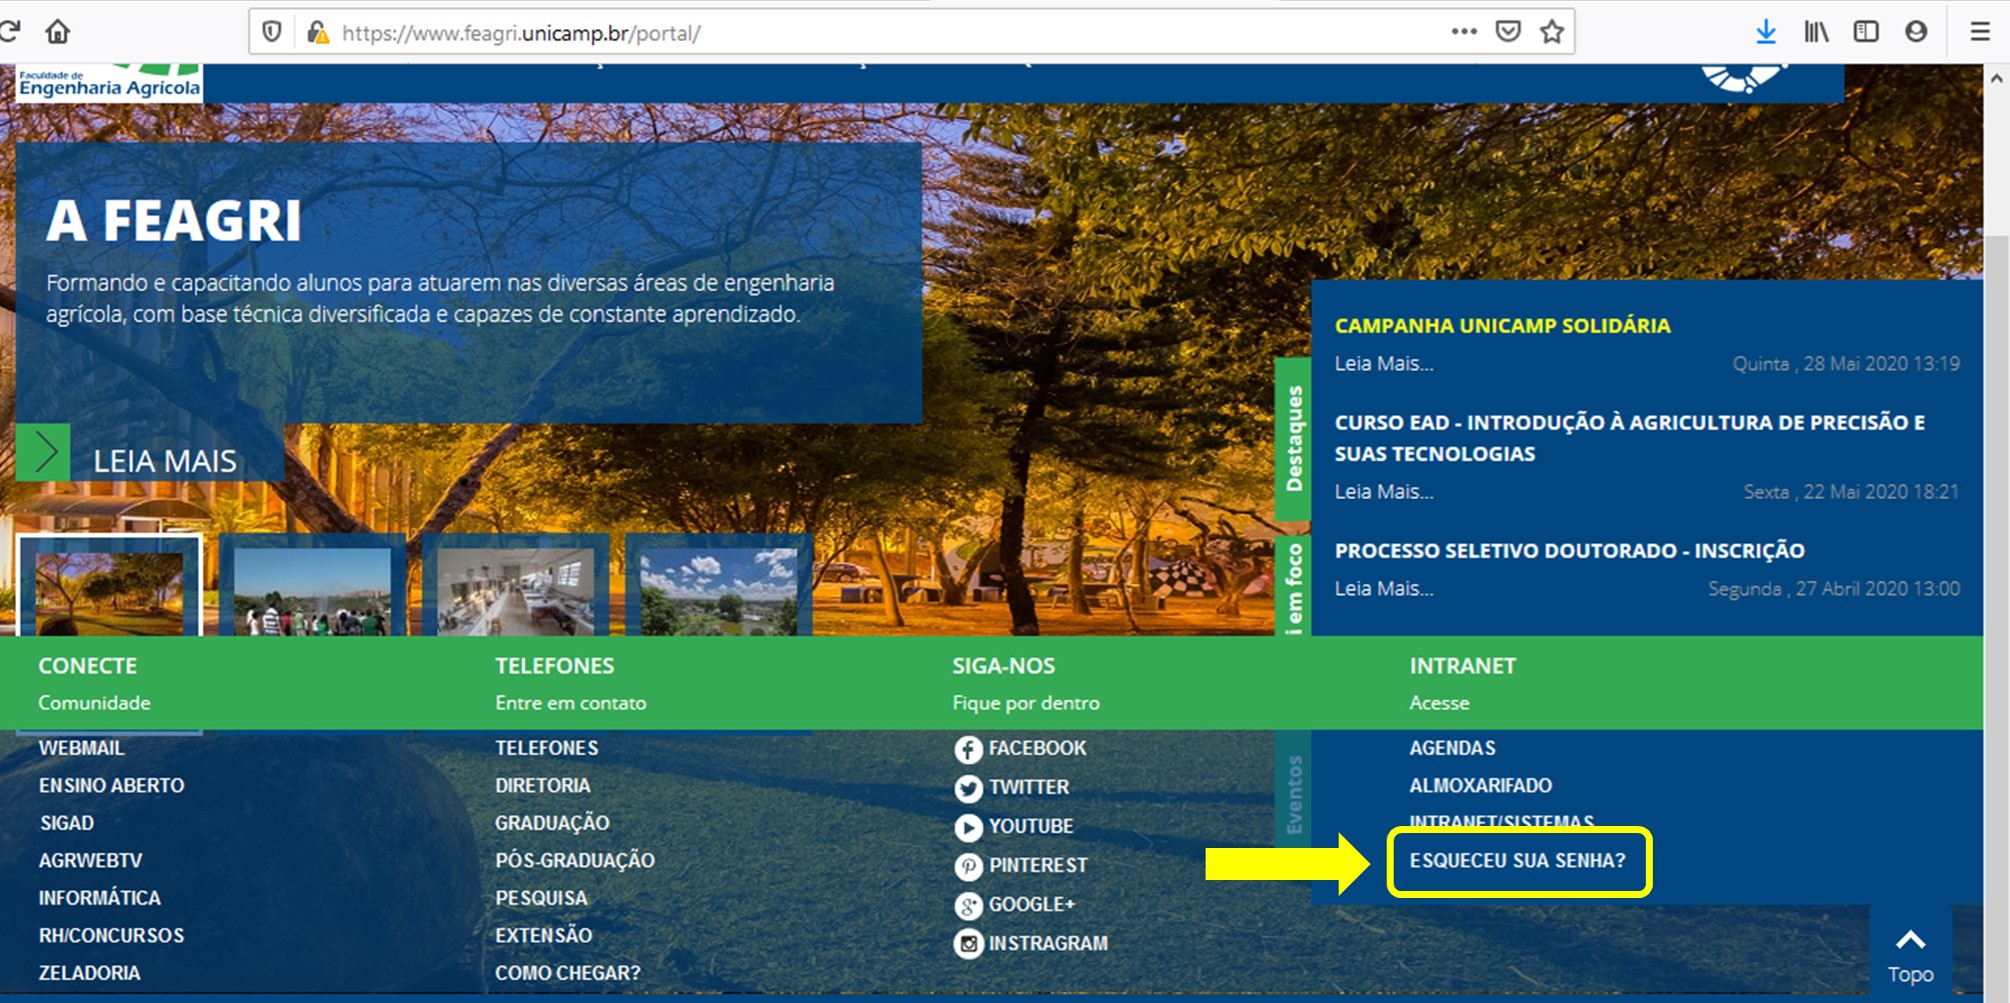Viewport: 2010px width, 1003px height.
Task: Click Leia Mais under Processo Seletivo Doutorado
Action: pos(1383,589)
